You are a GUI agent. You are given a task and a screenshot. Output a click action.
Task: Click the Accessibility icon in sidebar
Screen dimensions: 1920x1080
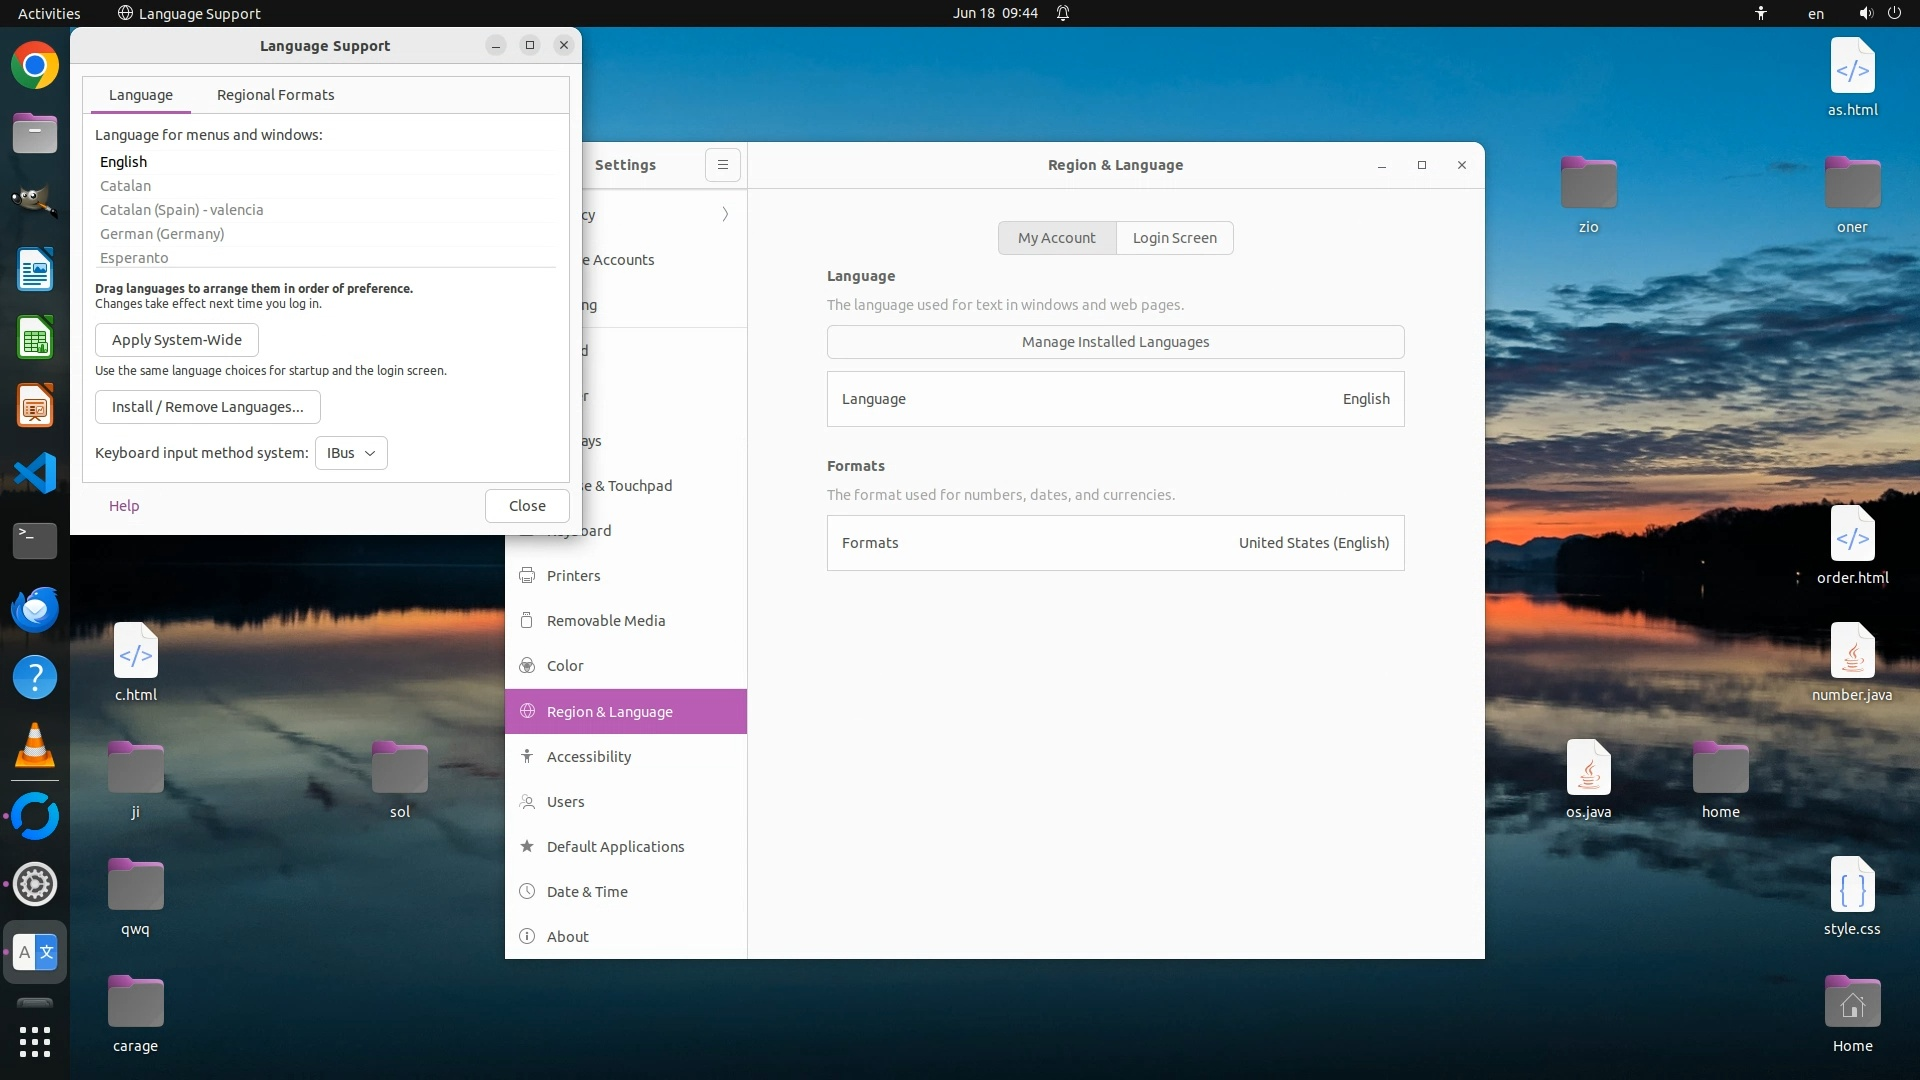coord(527,756)
